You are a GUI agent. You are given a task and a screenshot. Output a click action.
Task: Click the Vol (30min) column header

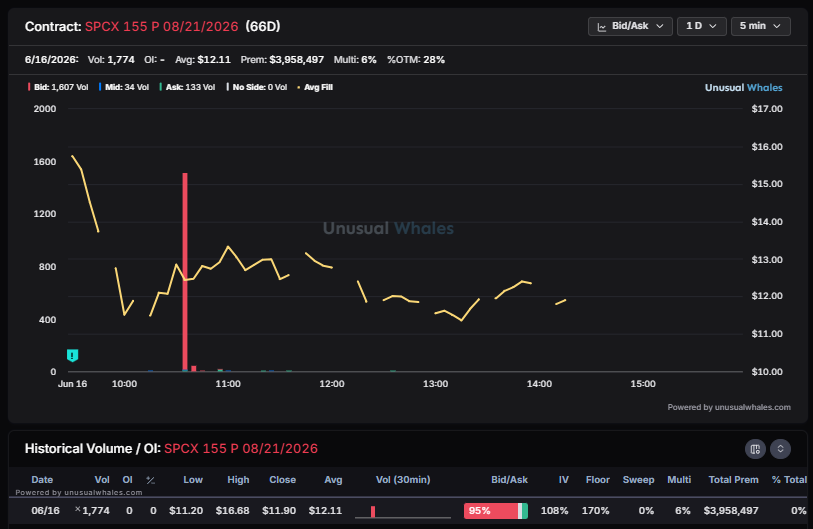tap(403, 480)
